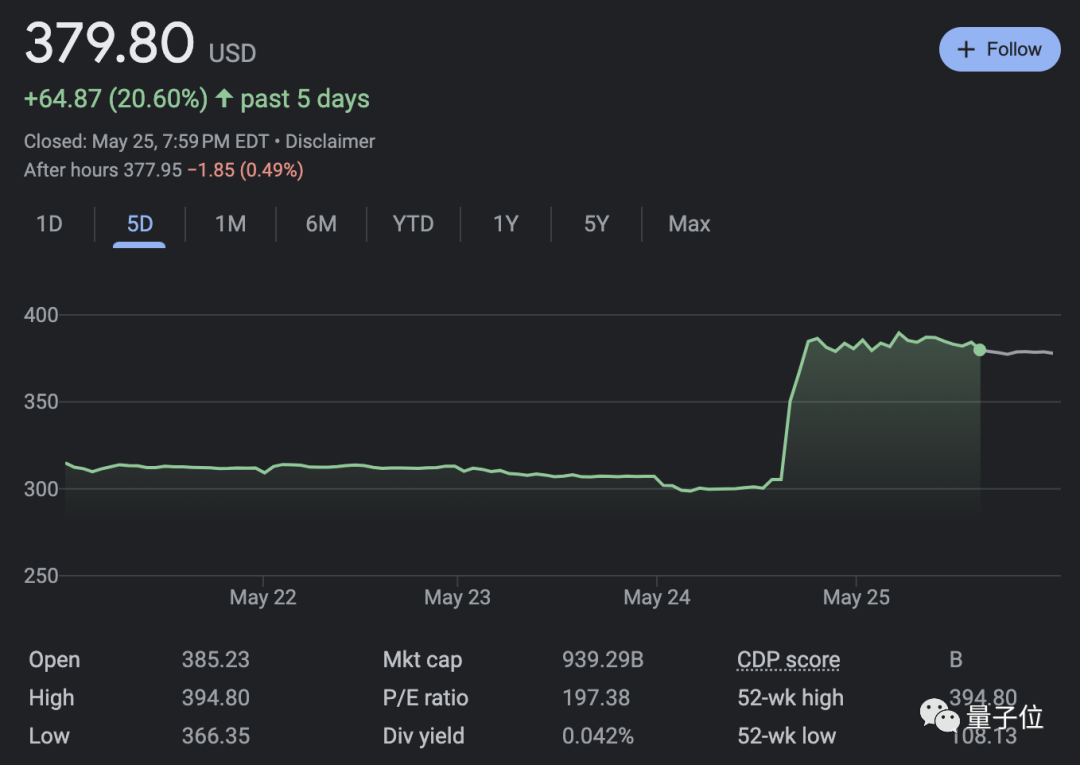This screenshot has width=1080, height=765.
Task: Click the 379.80 price heading
Action: (109, 45)
